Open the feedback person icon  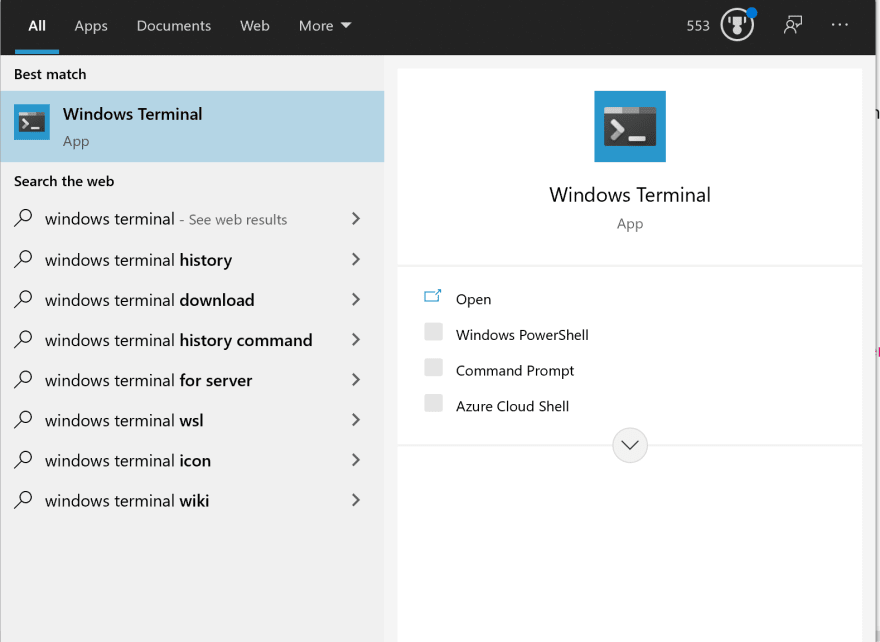point(792,25)
